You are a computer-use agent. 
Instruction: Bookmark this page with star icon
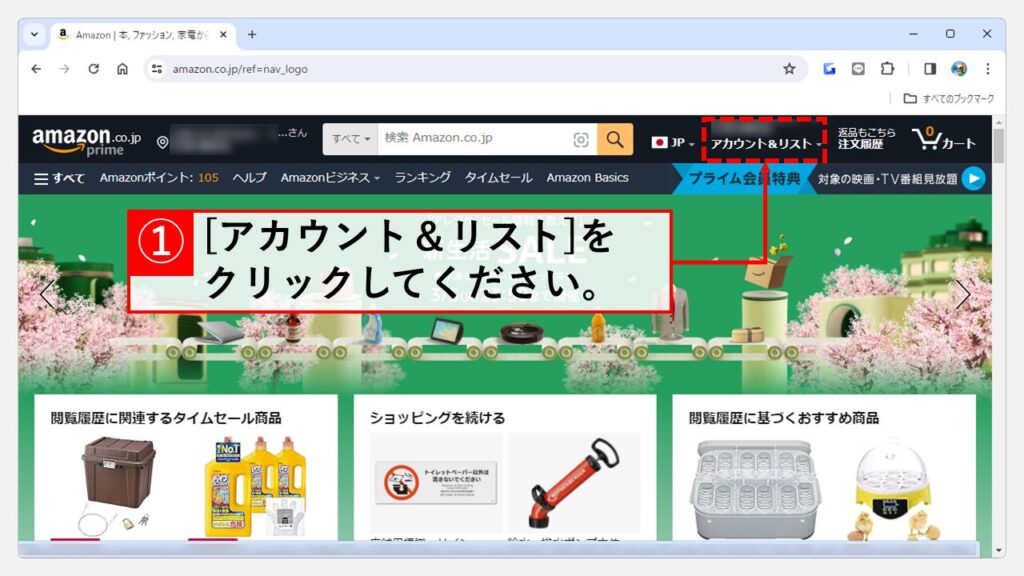tap(789, 69)
